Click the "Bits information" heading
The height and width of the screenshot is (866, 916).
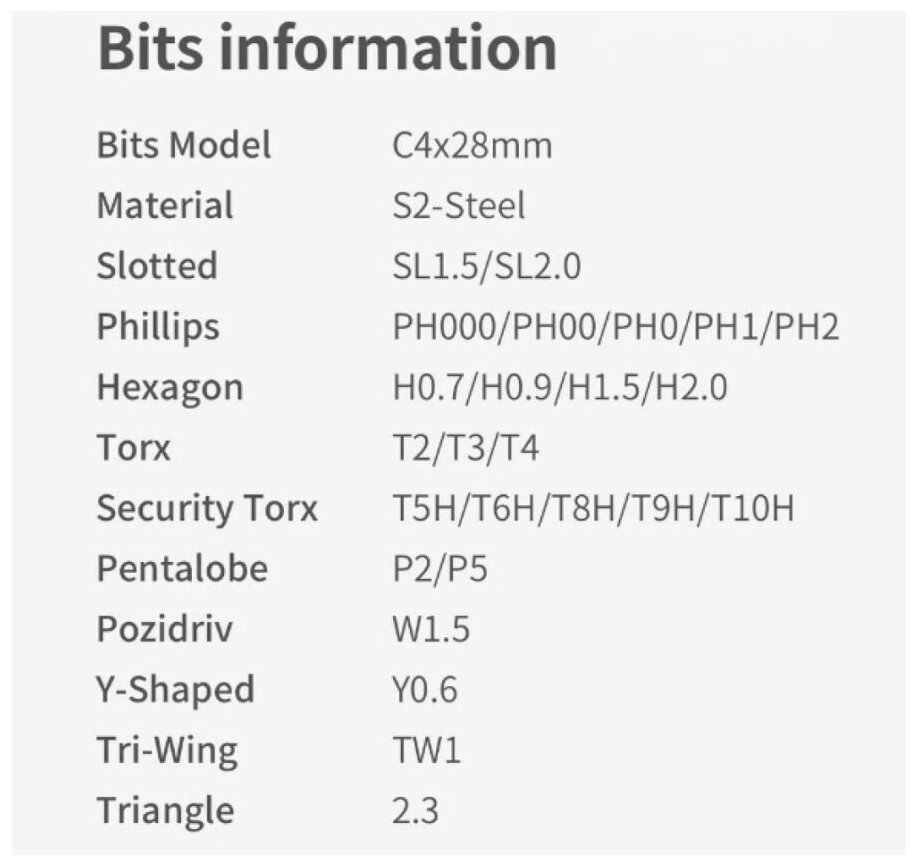pos(327,47)
